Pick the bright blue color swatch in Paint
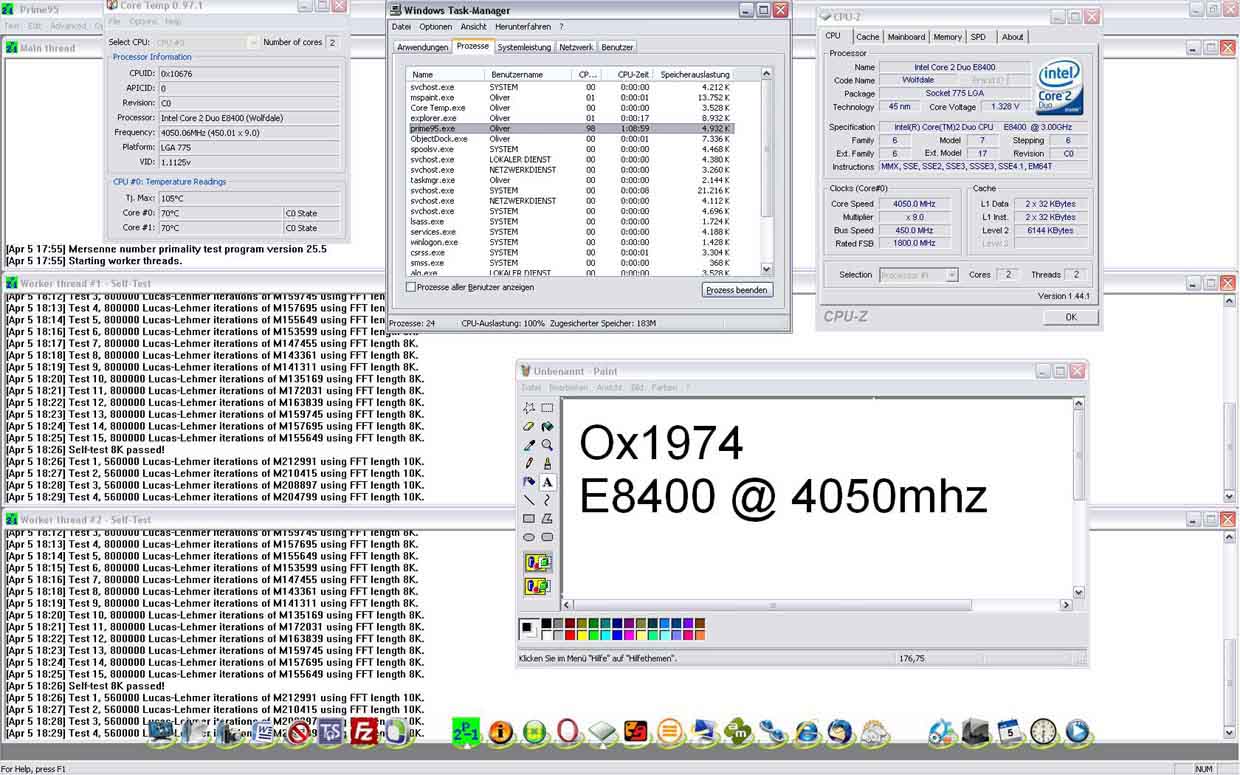The image size is (1240, 775). [617, 635]
